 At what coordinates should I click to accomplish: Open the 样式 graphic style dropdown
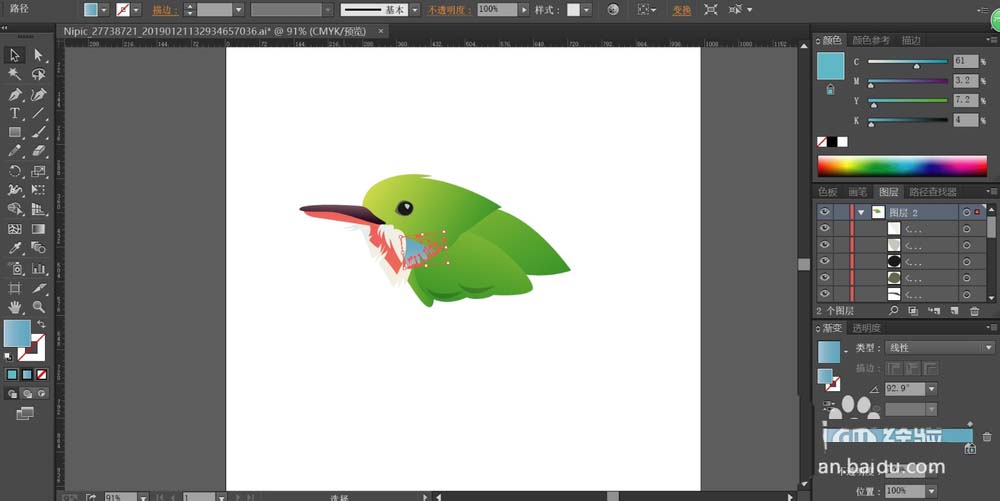click(x=586, y=10)
